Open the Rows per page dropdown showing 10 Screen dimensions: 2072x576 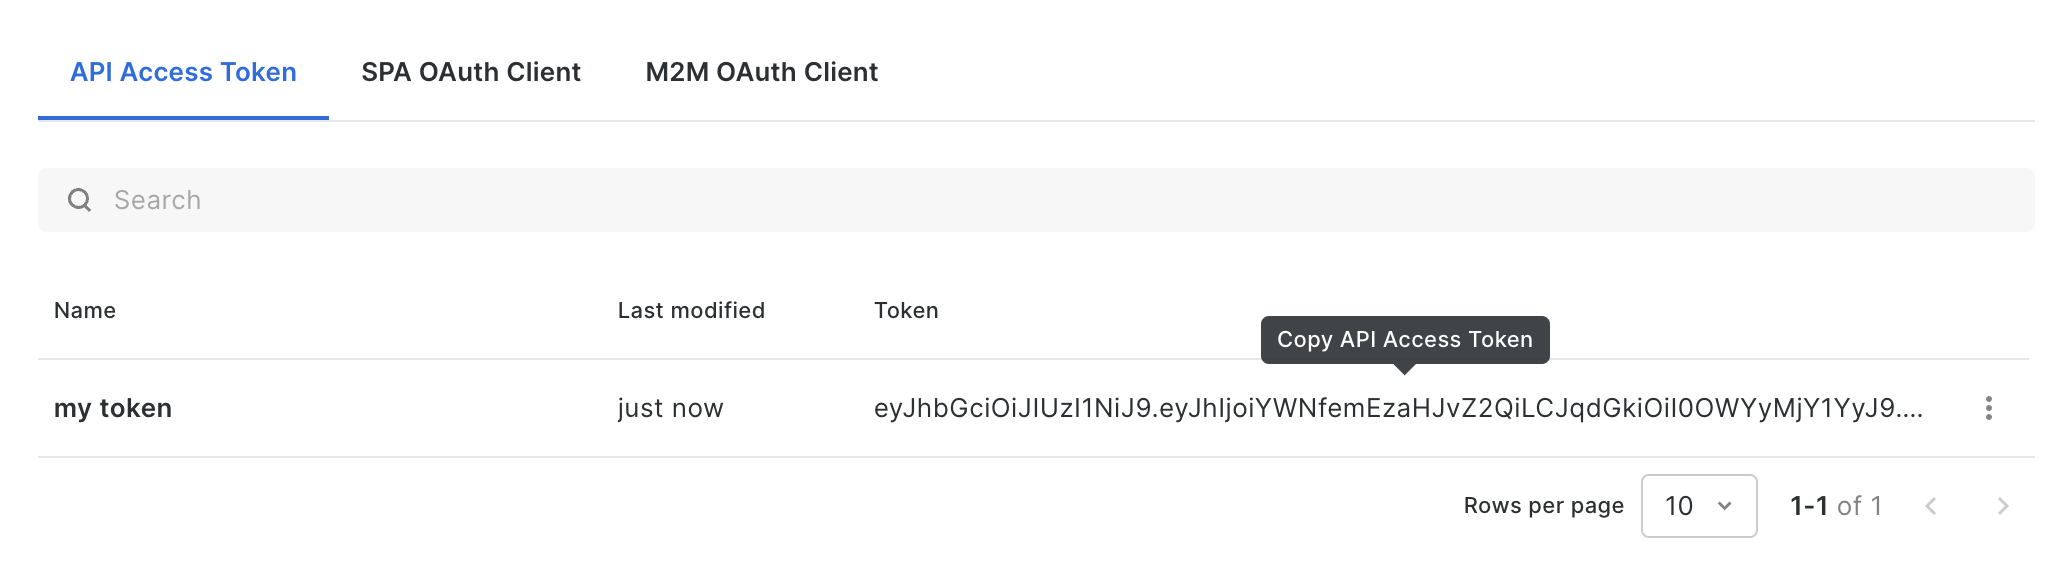tap(1698, 506)
